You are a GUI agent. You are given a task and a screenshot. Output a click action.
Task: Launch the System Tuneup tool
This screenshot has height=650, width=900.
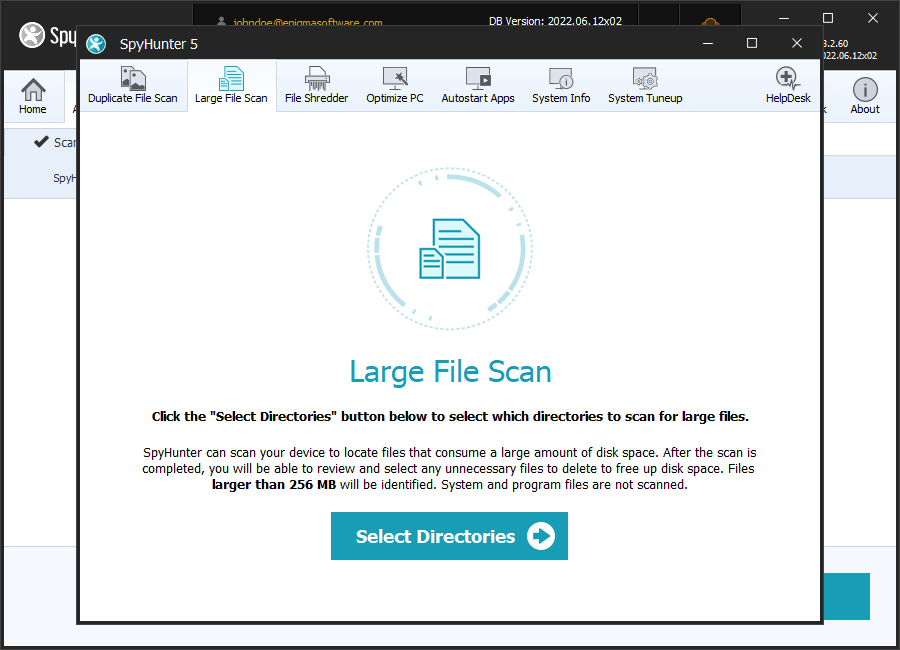tap(645, 86)
